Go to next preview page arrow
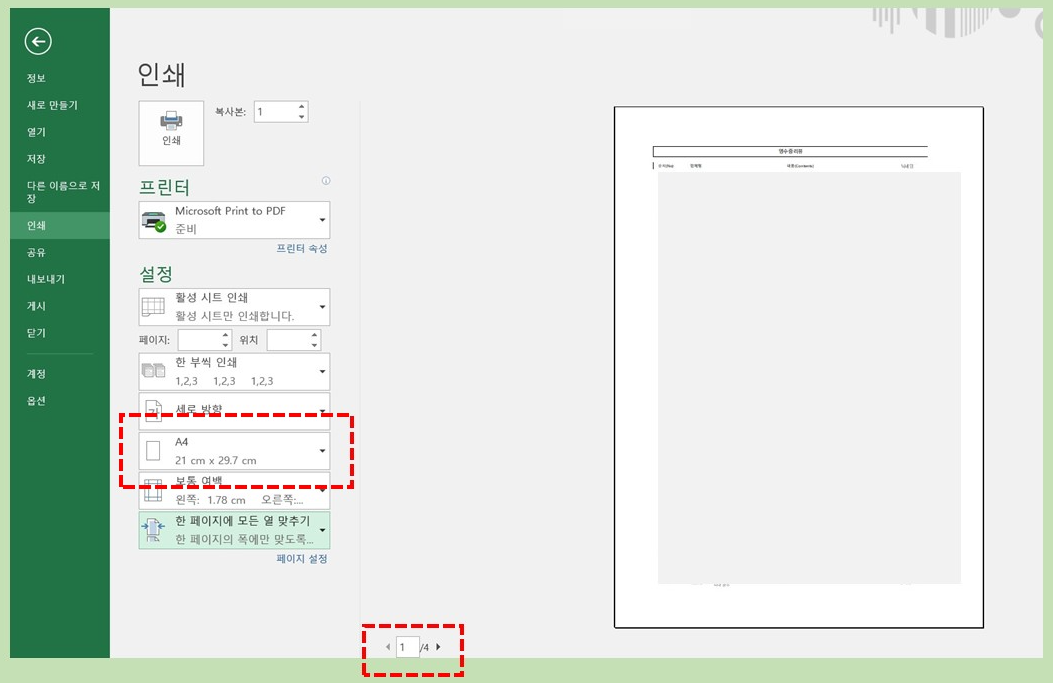 pyautogui.click(x=439, y=647)
